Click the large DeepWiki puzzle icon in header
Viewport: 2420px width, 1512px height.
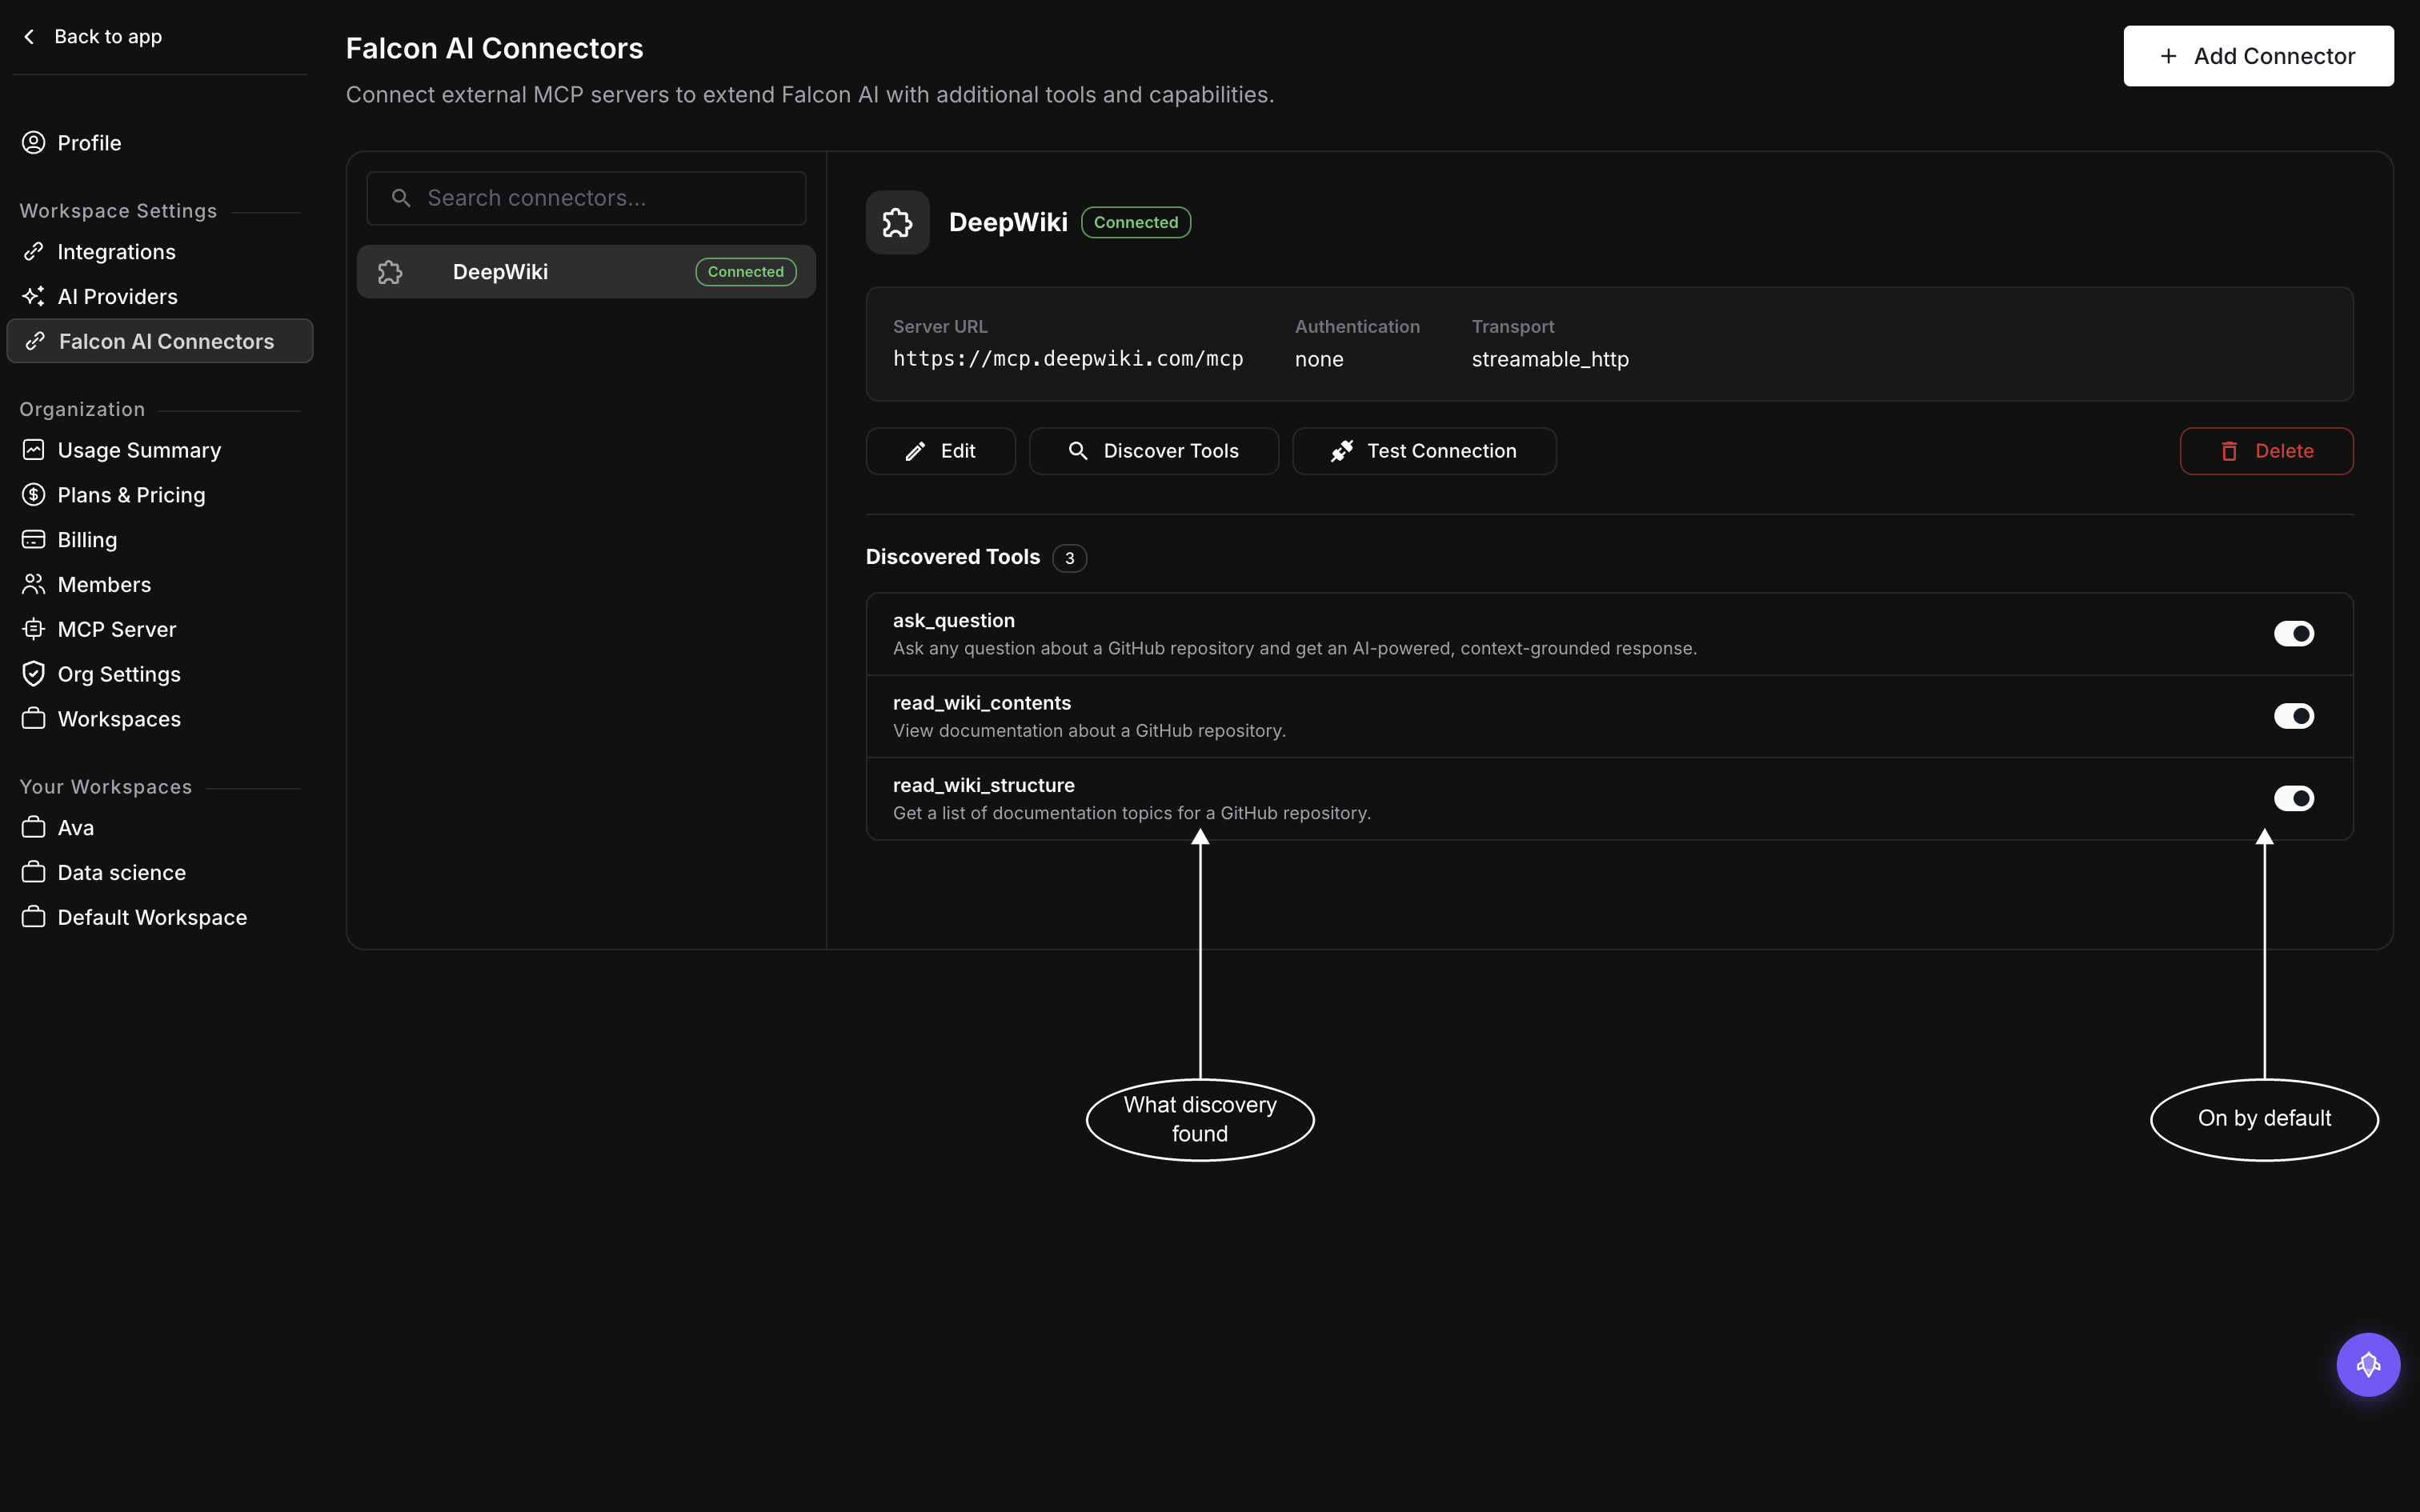(897, 222)
